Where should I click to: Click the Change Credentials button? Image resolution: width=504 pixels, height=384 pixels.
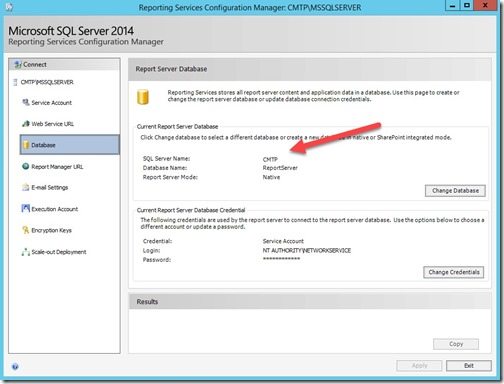point(454,272)
